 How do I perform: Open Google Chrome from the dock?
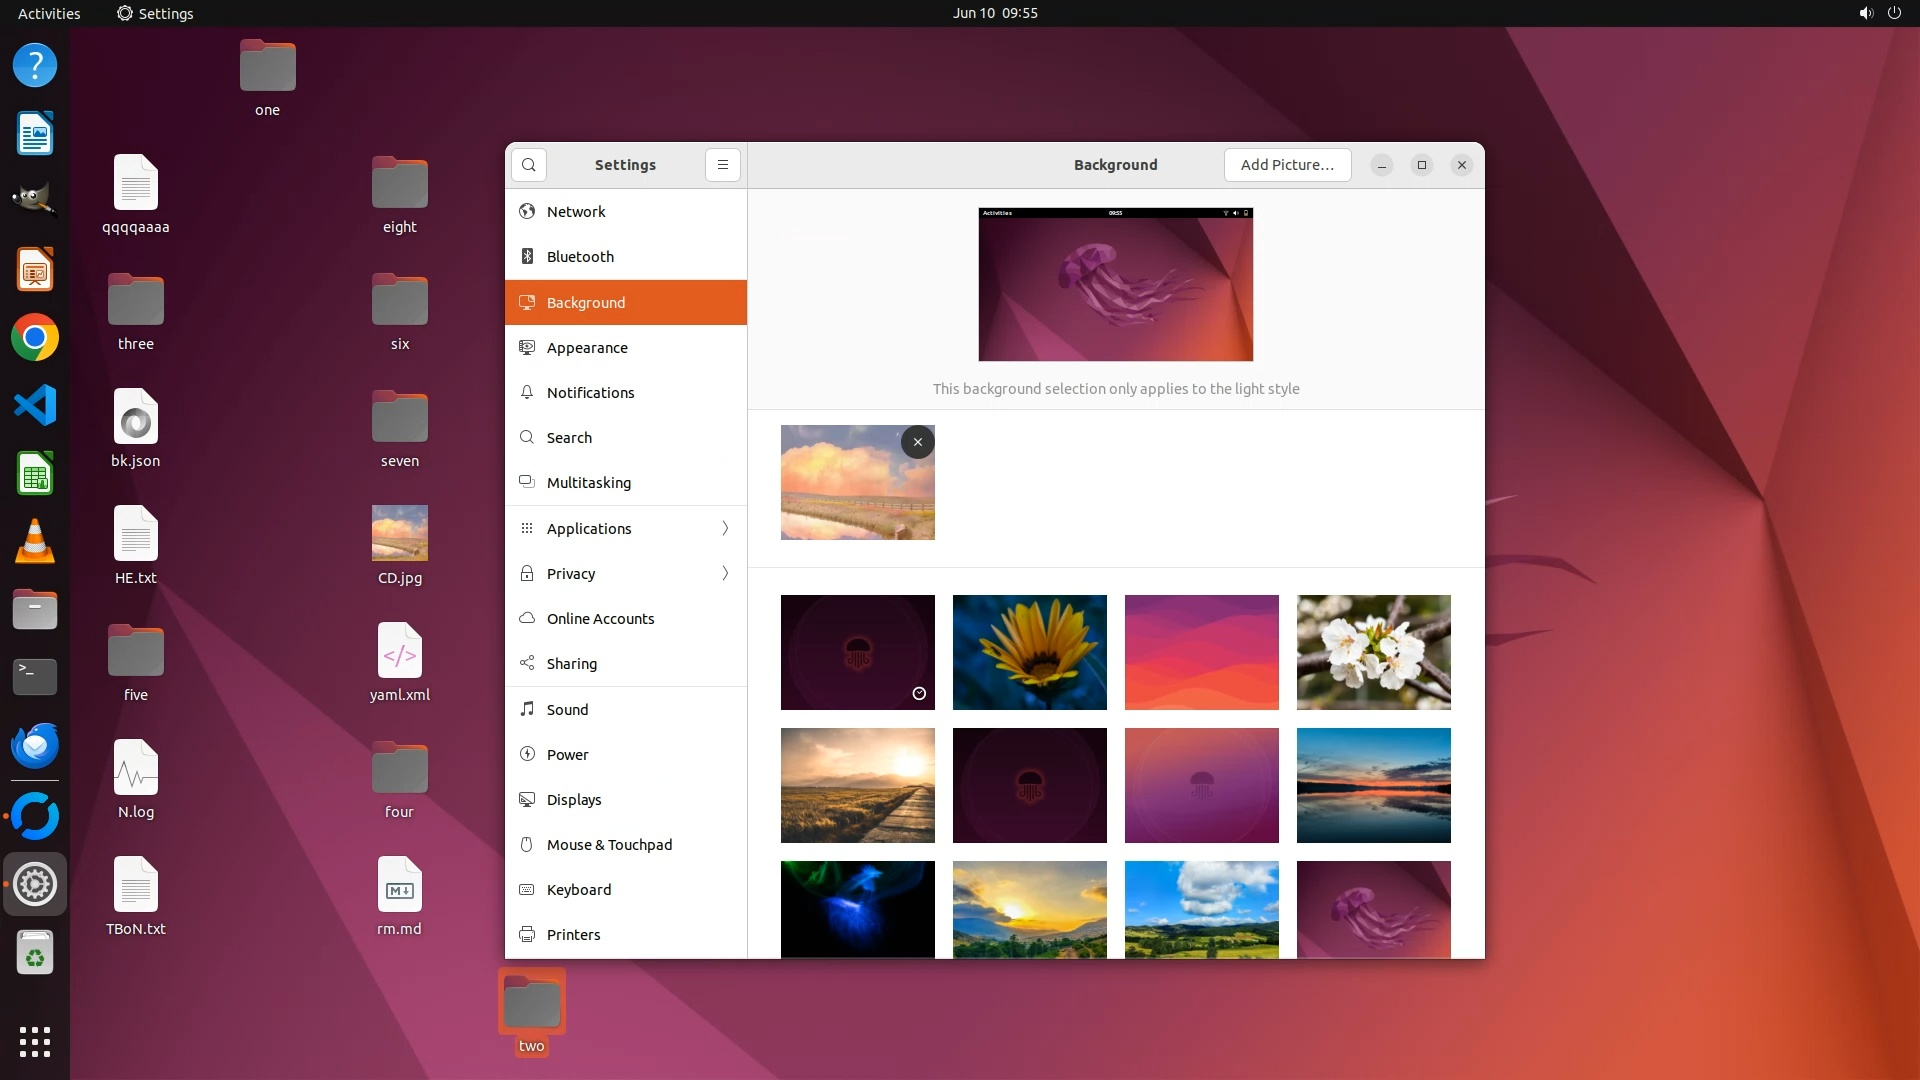[x=35, y=338]
